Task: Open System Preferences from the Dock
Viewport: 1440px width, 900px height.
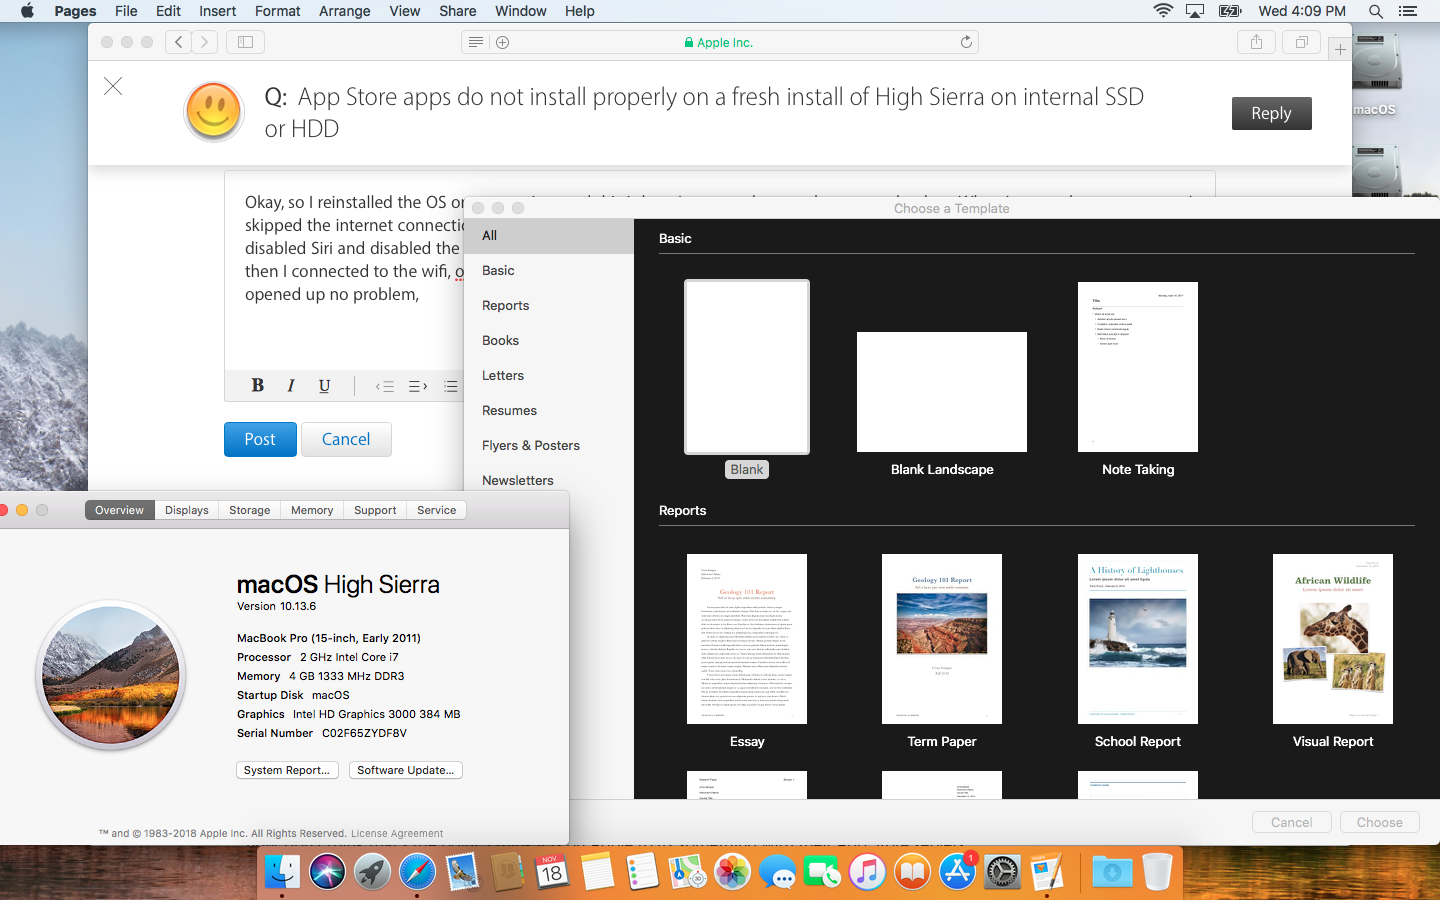Action: click(1002, 872)
